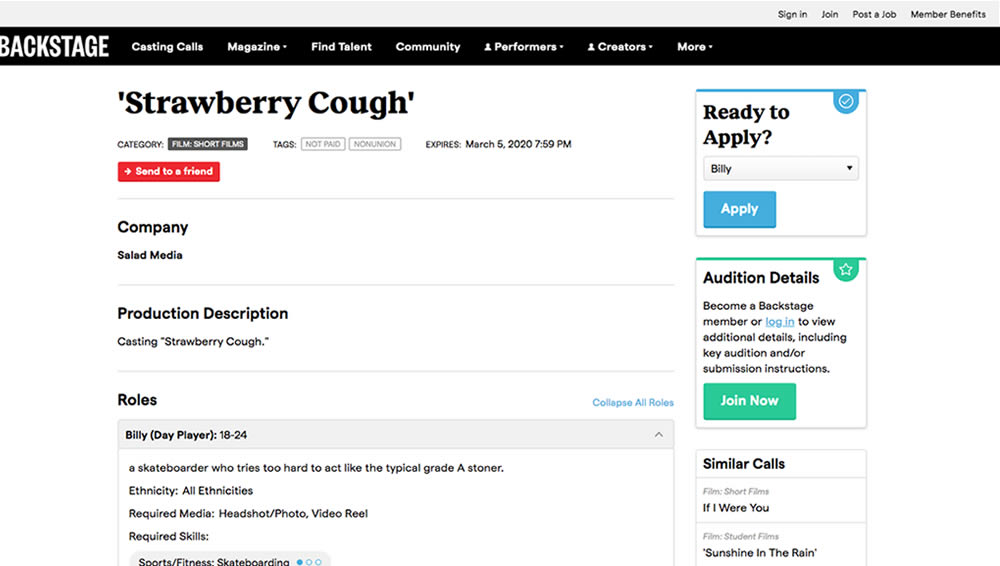The image size is (1000, 566).
Task: Open the Find Talent page
Action: (x=341, y=47)
